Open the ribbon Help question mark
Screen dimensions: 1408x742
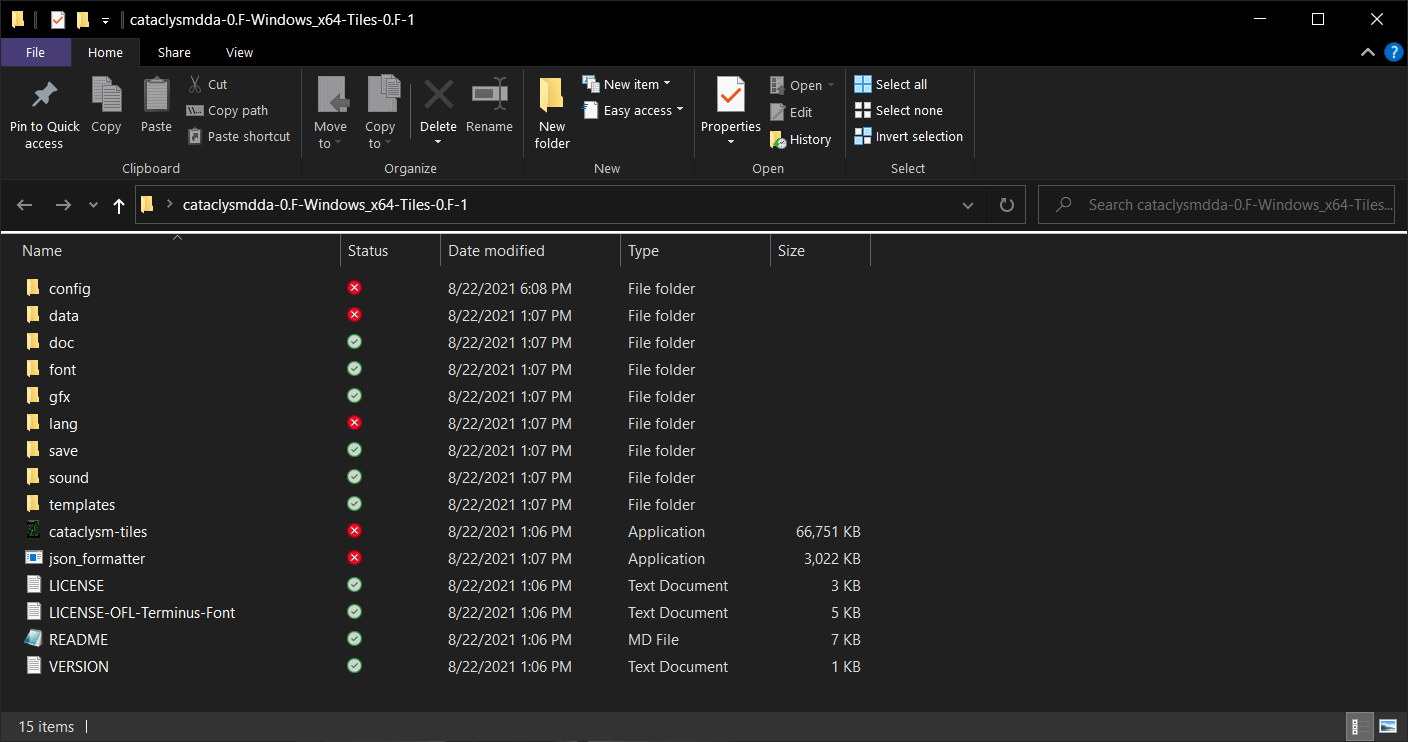click(x=1393, y=52)
